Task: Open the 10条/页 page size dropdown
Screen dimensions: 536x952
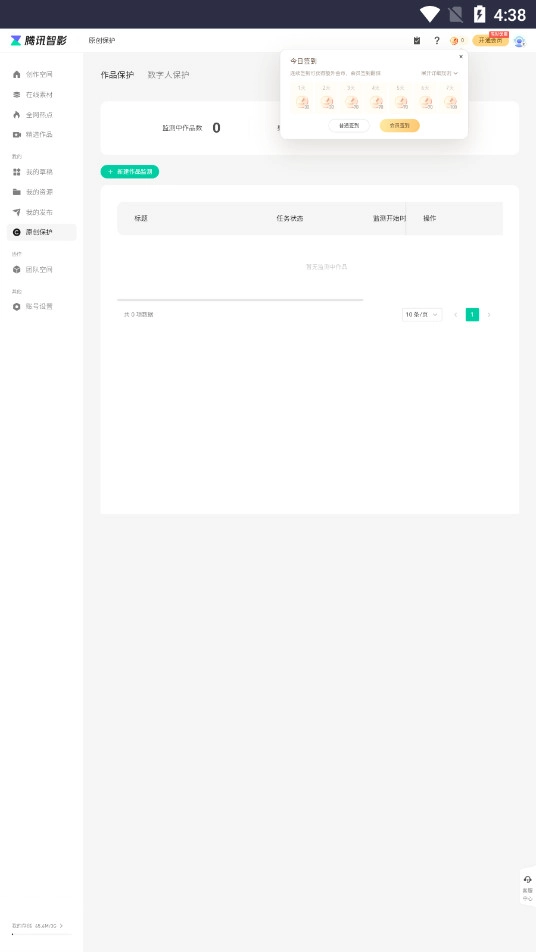Action: 422,314
